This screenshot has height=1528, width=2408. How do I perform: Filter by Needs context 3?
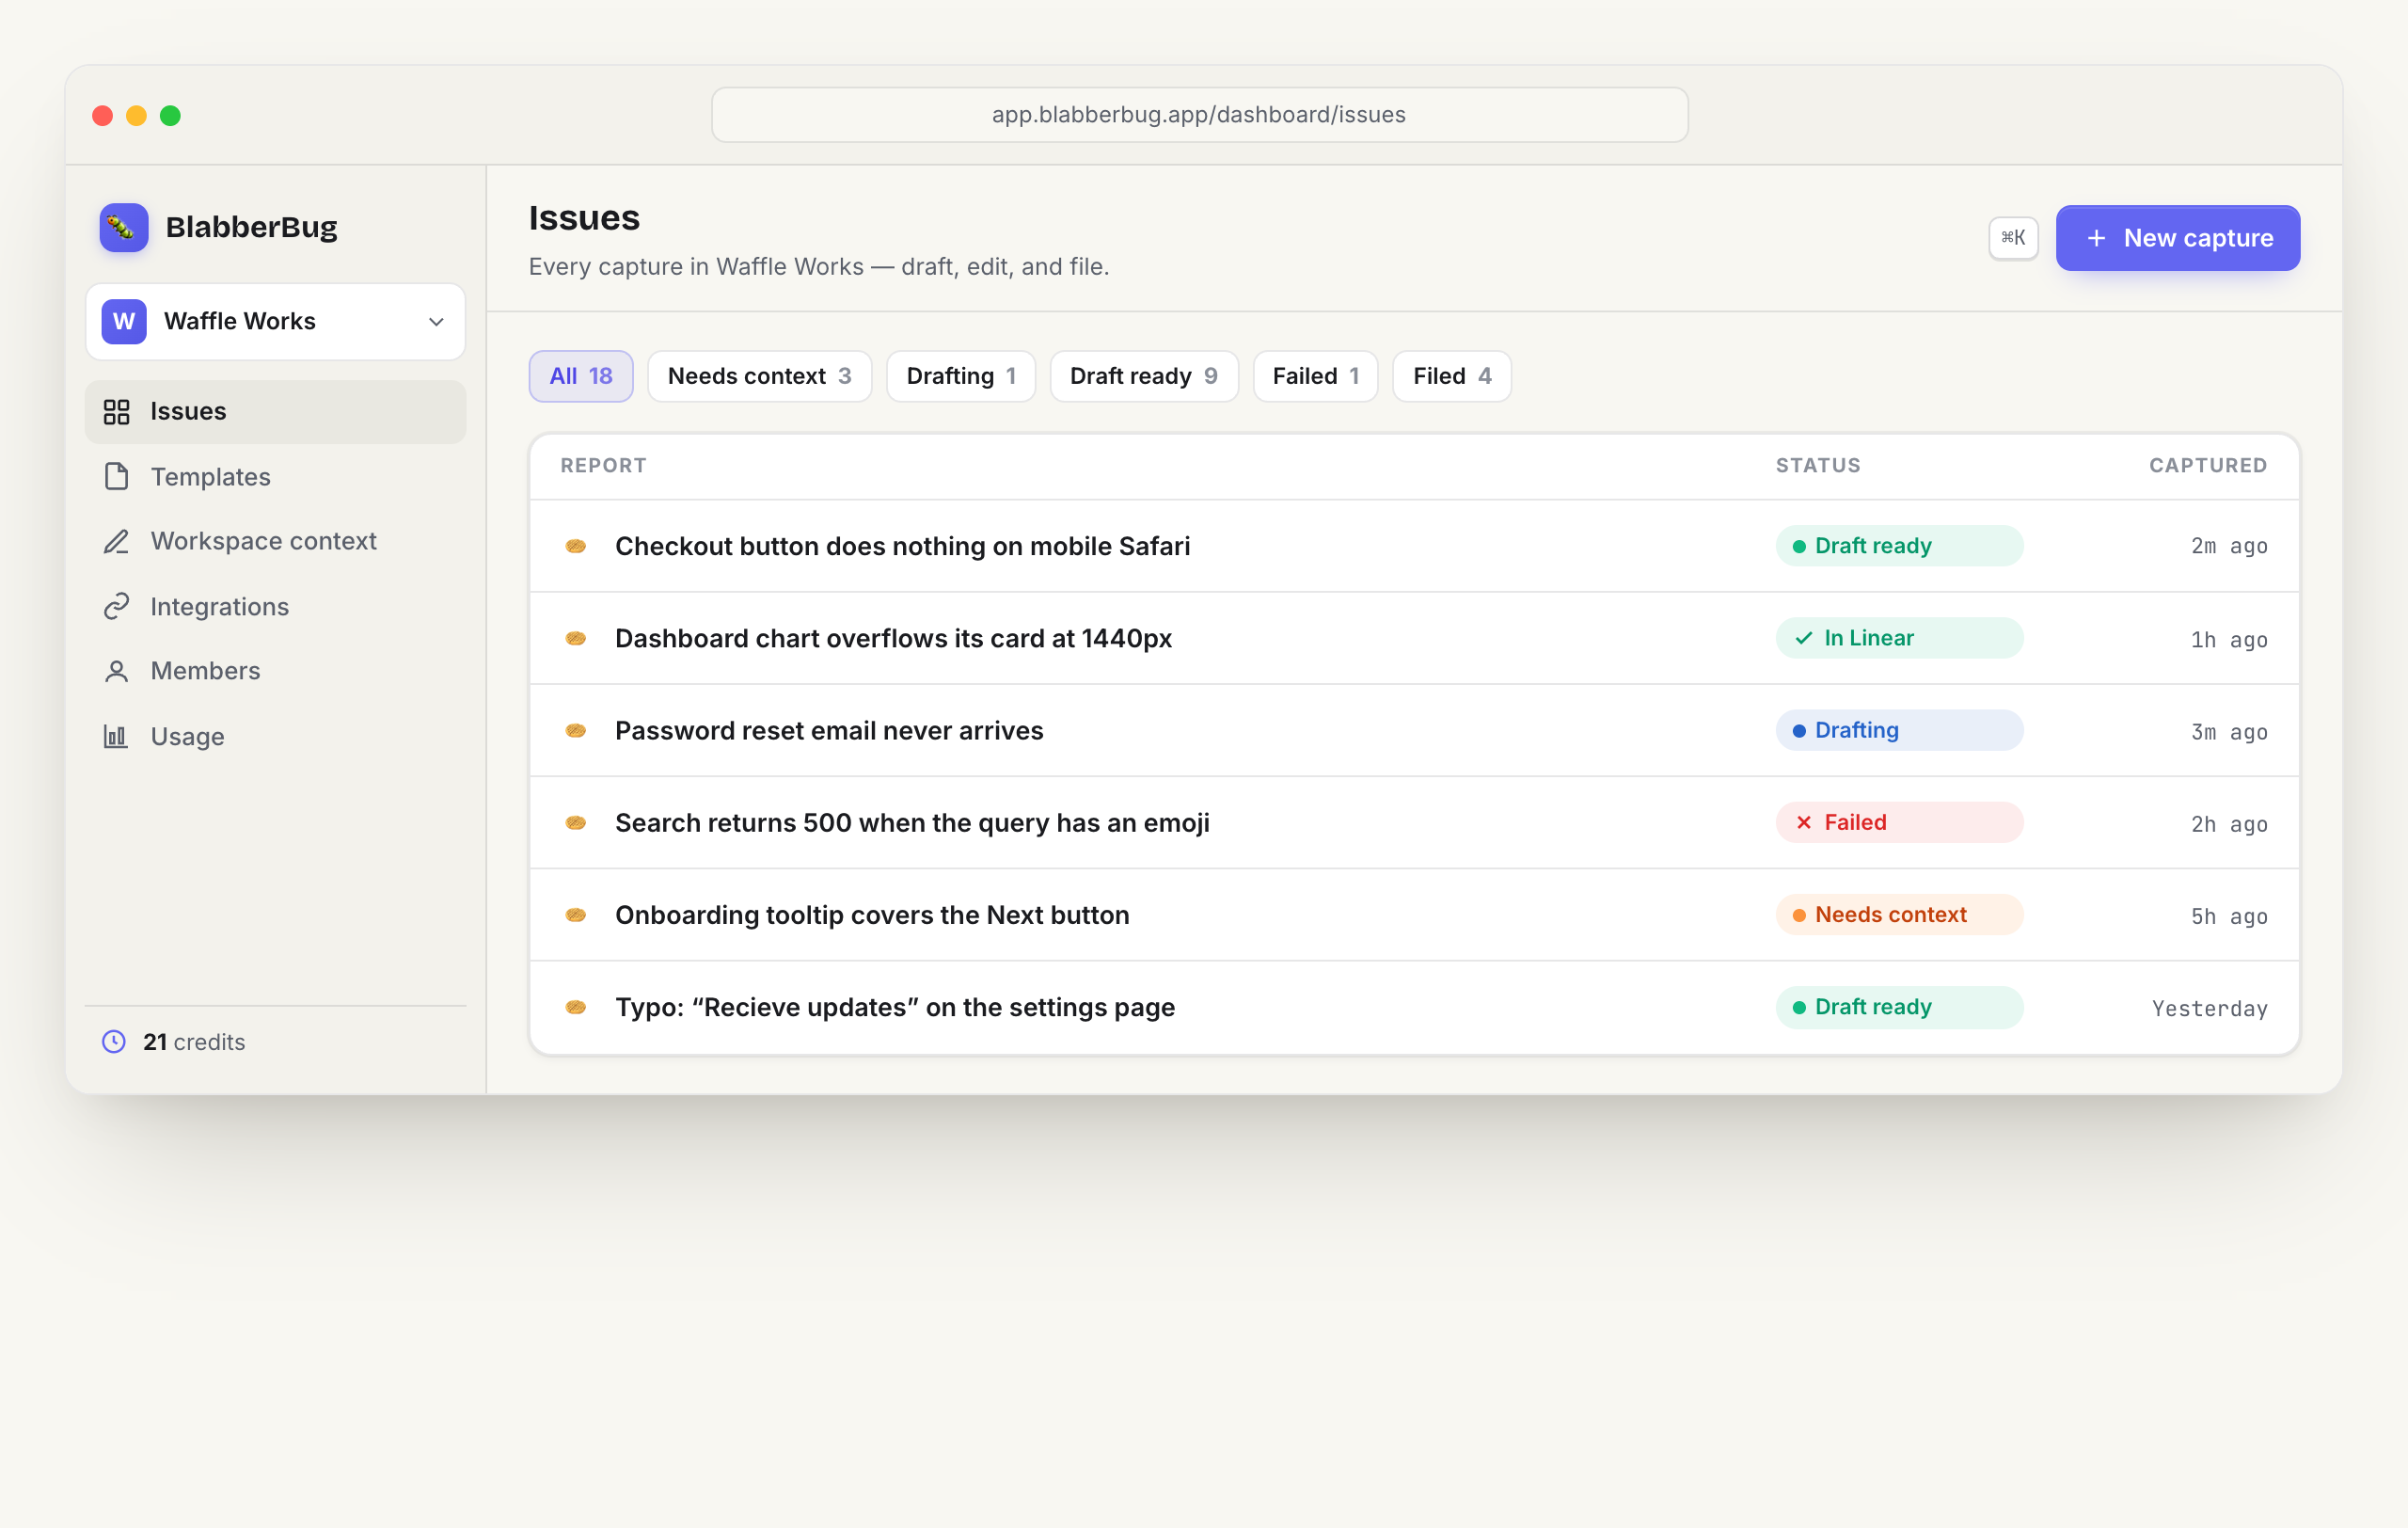coord(760,376)
